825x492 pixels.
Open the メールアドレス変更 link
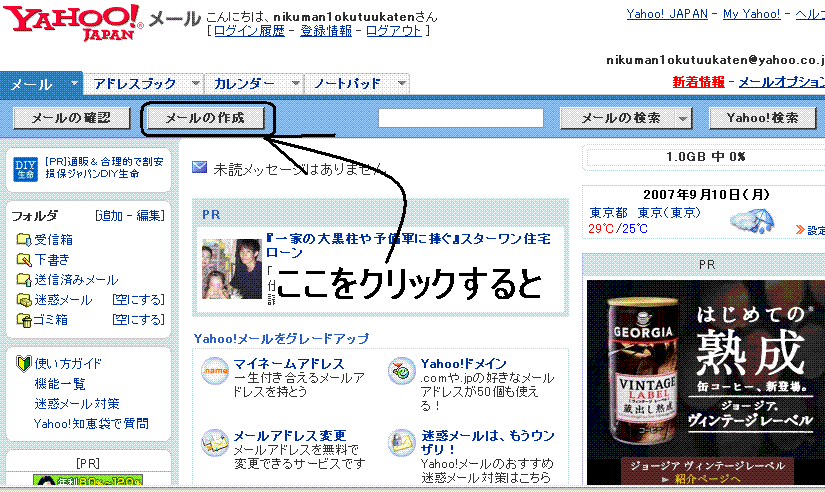click(x=289, y=436)
